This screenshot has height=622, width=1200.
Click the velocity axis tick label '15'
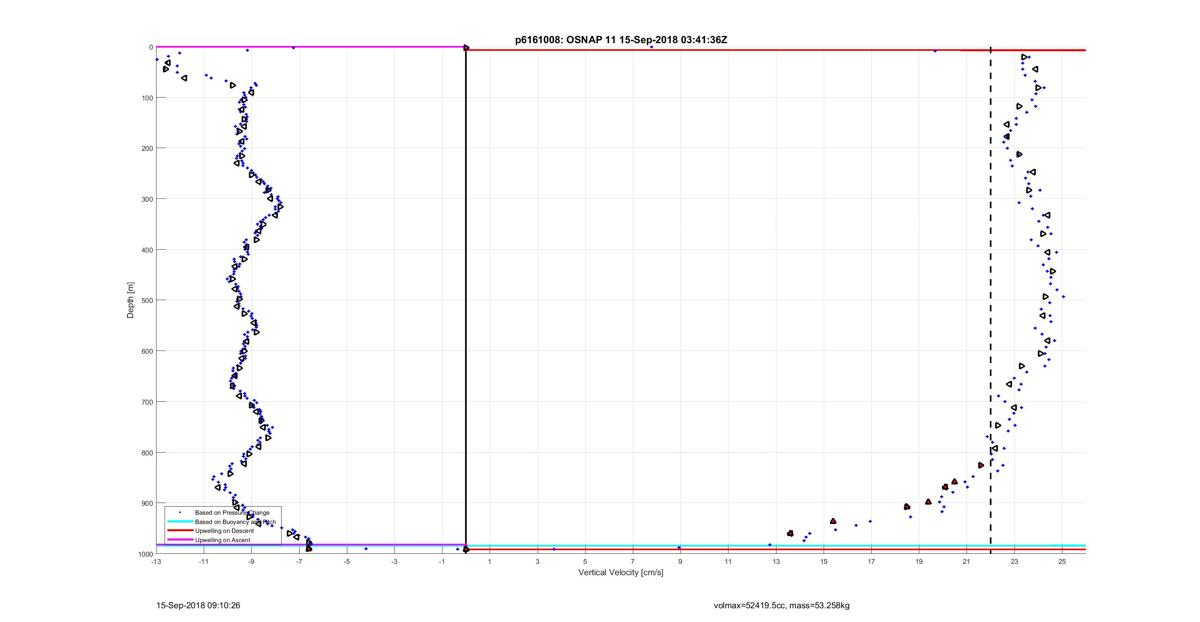824,562
